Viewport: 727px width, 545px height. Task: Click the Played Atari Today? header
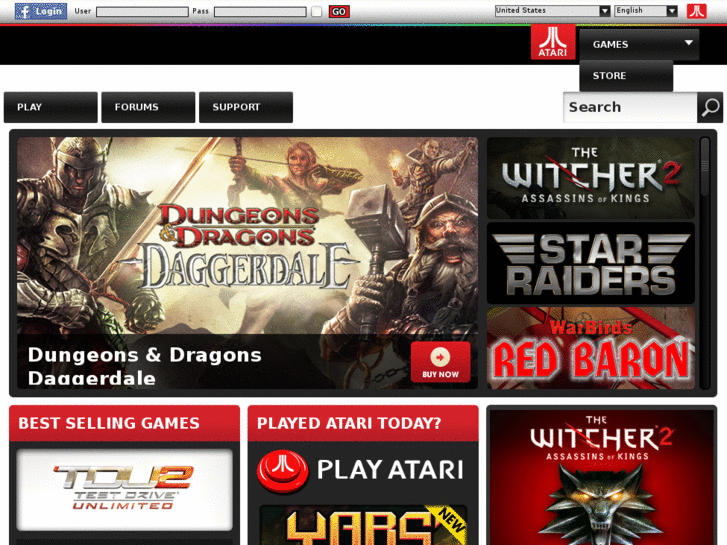tap(363, 423)
